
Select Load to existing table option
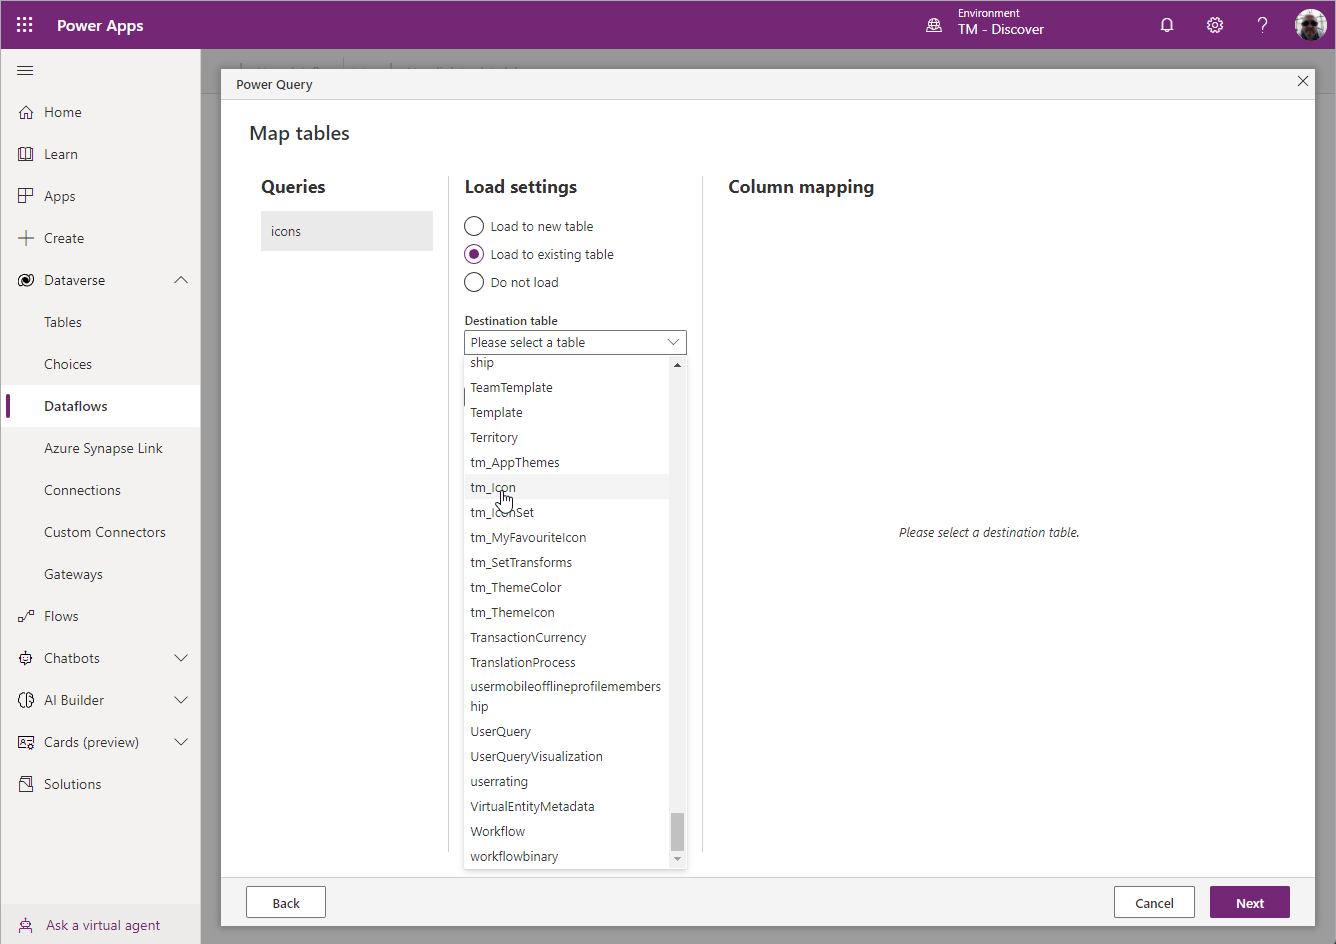point(474,254)
